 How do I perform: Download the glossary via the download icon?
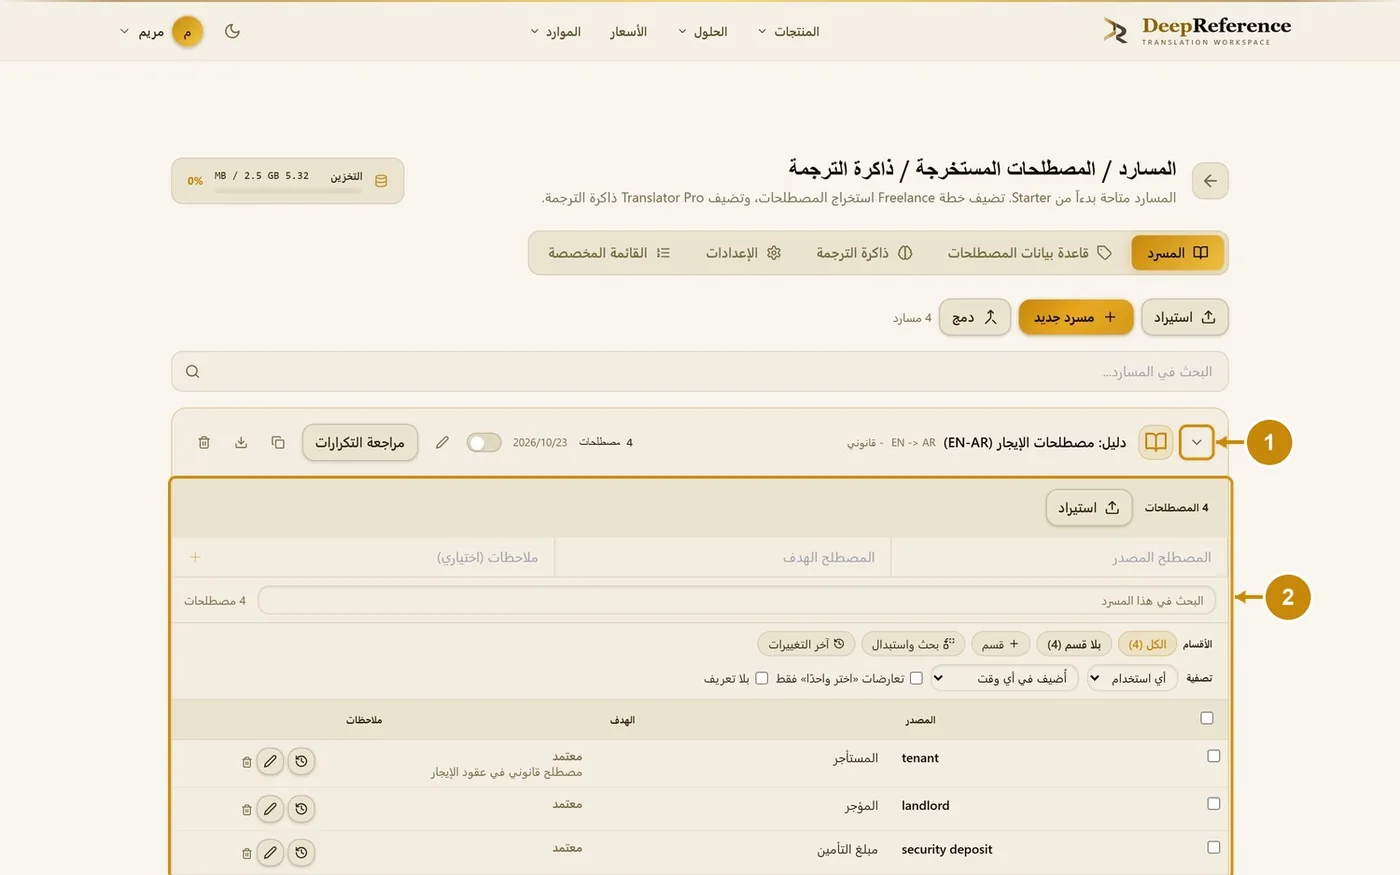(241, 442)
